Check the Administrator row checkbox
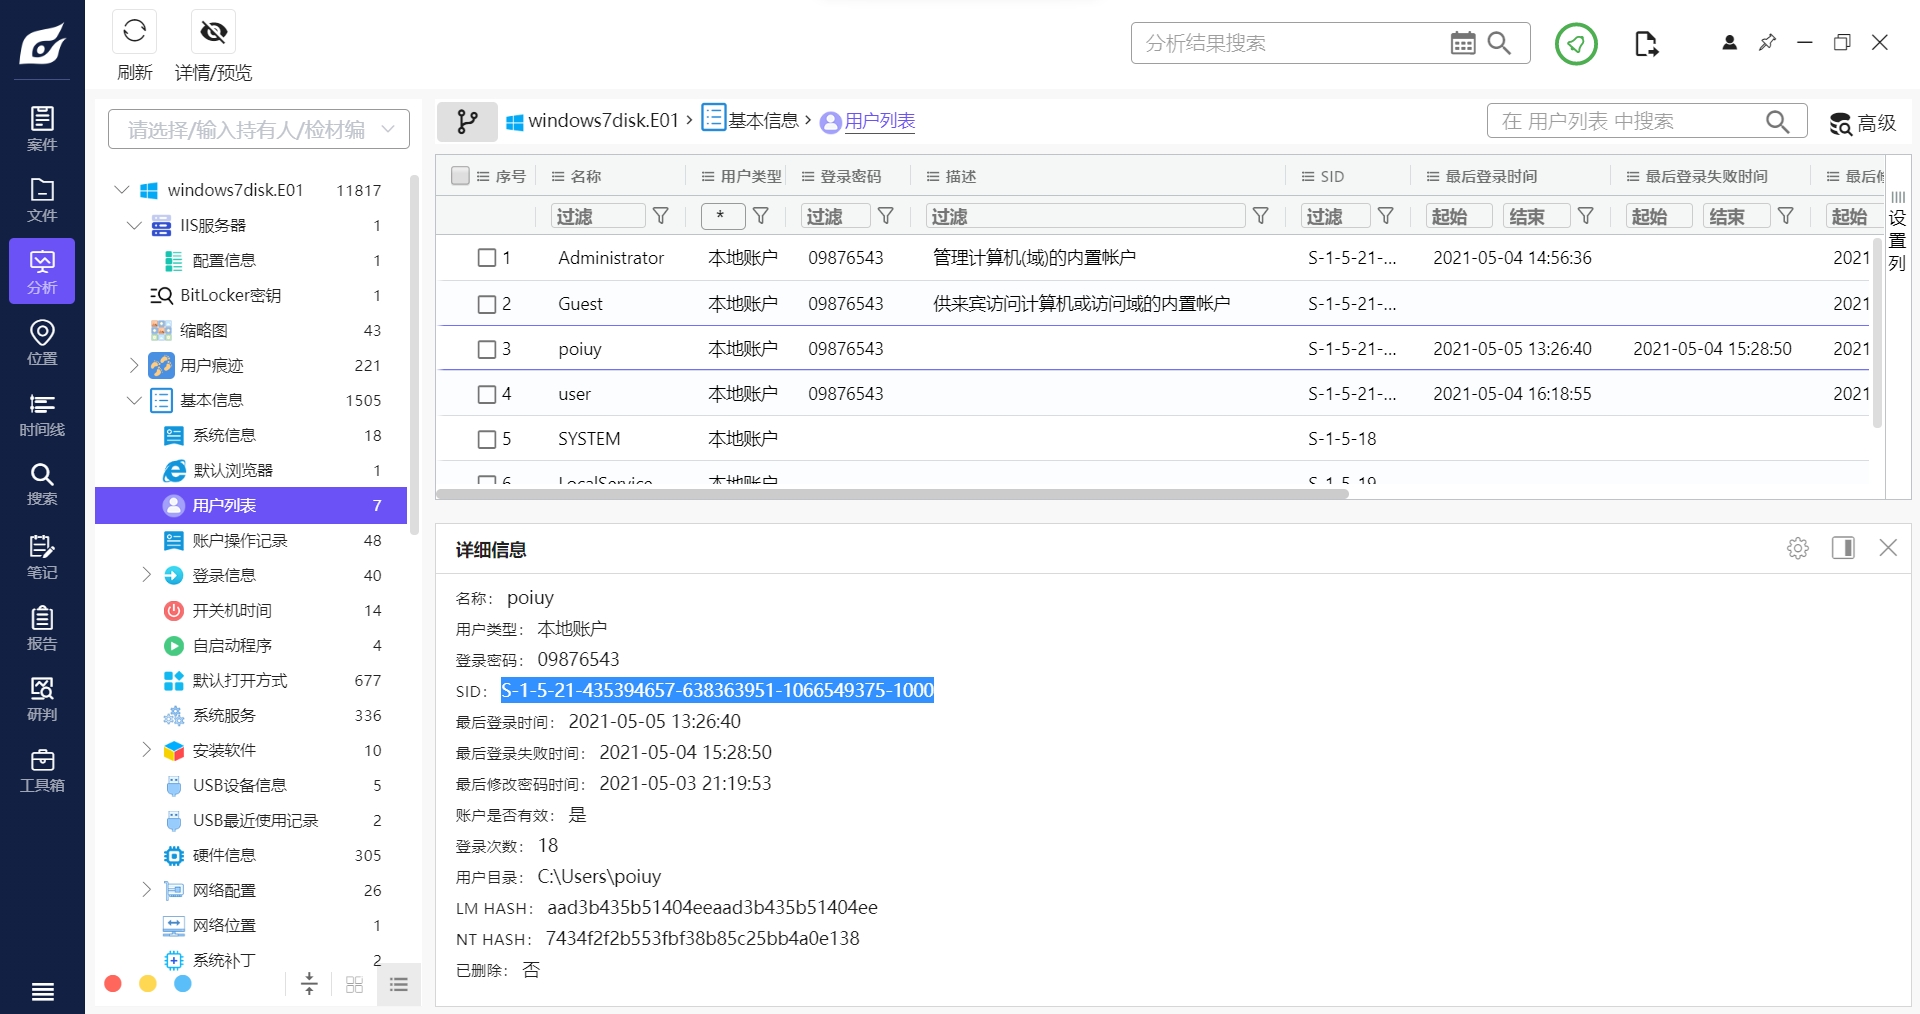Image resolution: width=1920 pixels, height=1014 pixels. [x=487, y=258]
